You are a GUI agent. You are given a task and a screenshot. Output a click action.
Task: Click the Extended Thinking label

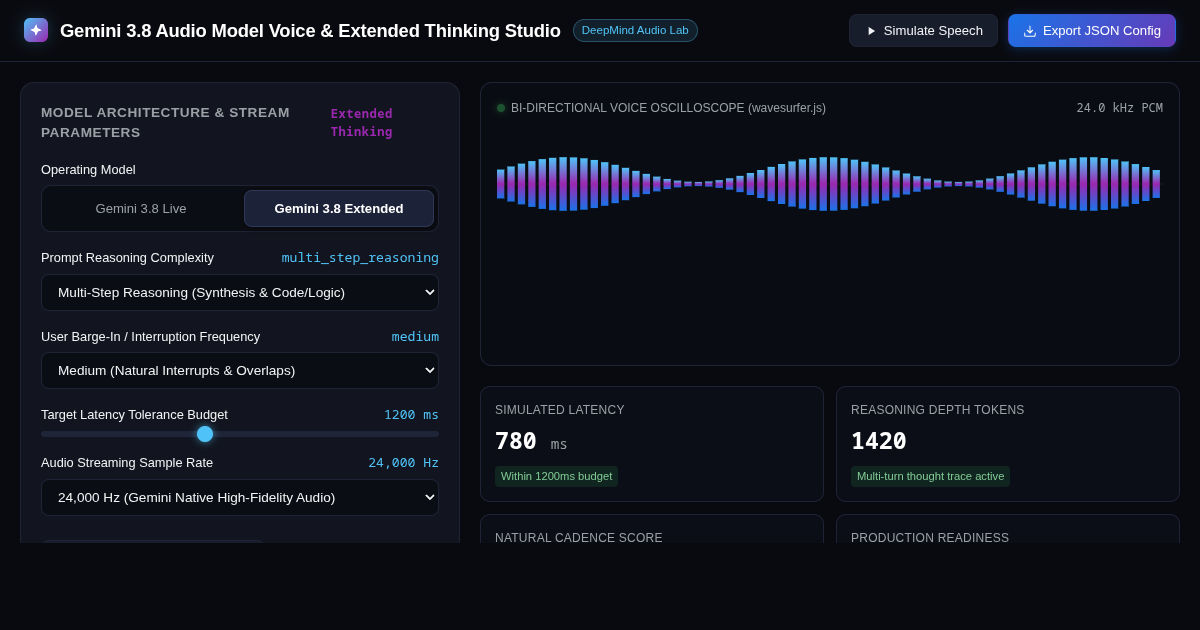coord(362,123)
